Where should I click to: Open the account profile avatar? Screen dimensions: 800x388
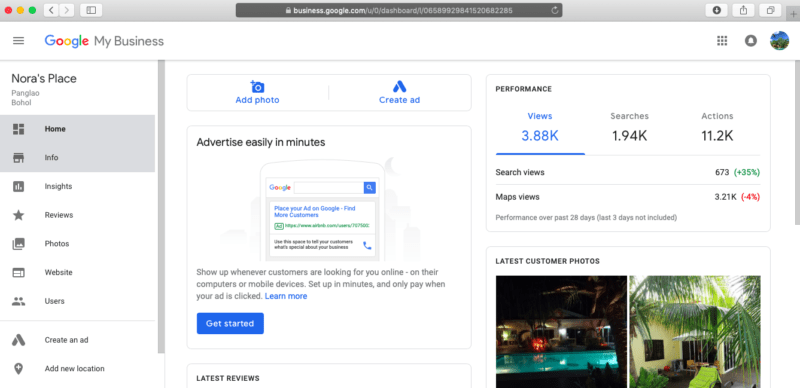click(x=779, y=41)
